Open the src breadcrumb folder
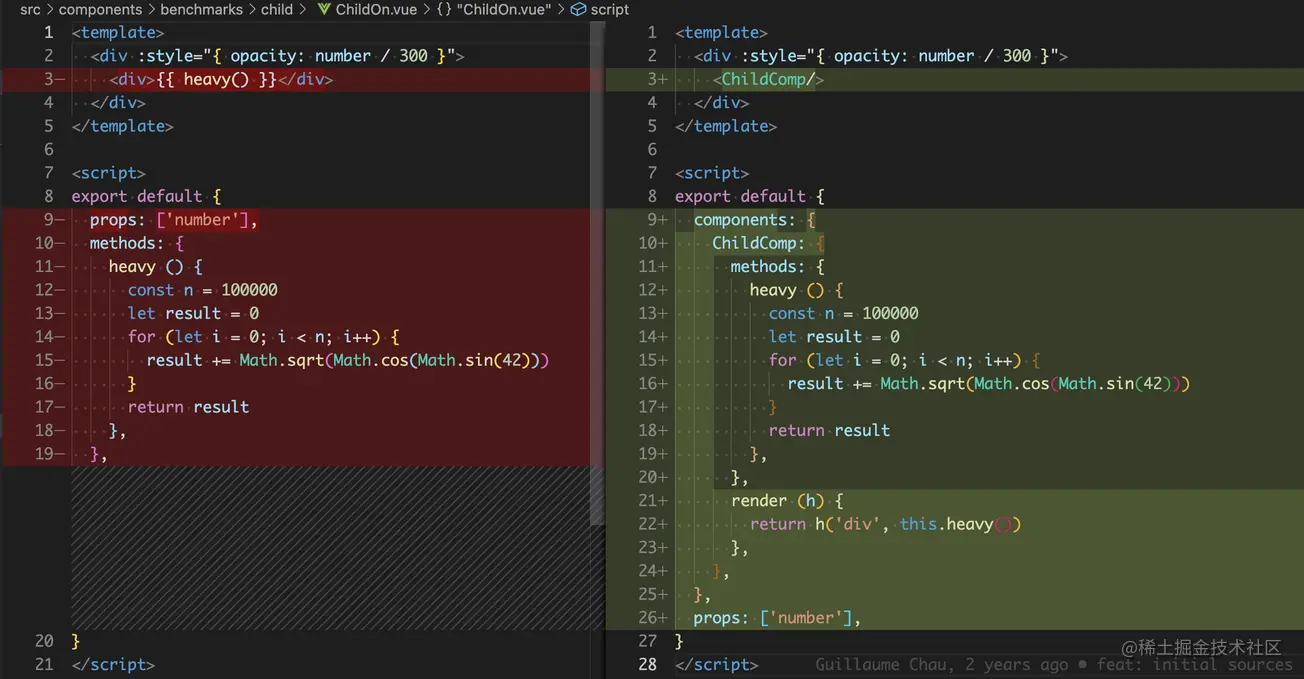 30,9
